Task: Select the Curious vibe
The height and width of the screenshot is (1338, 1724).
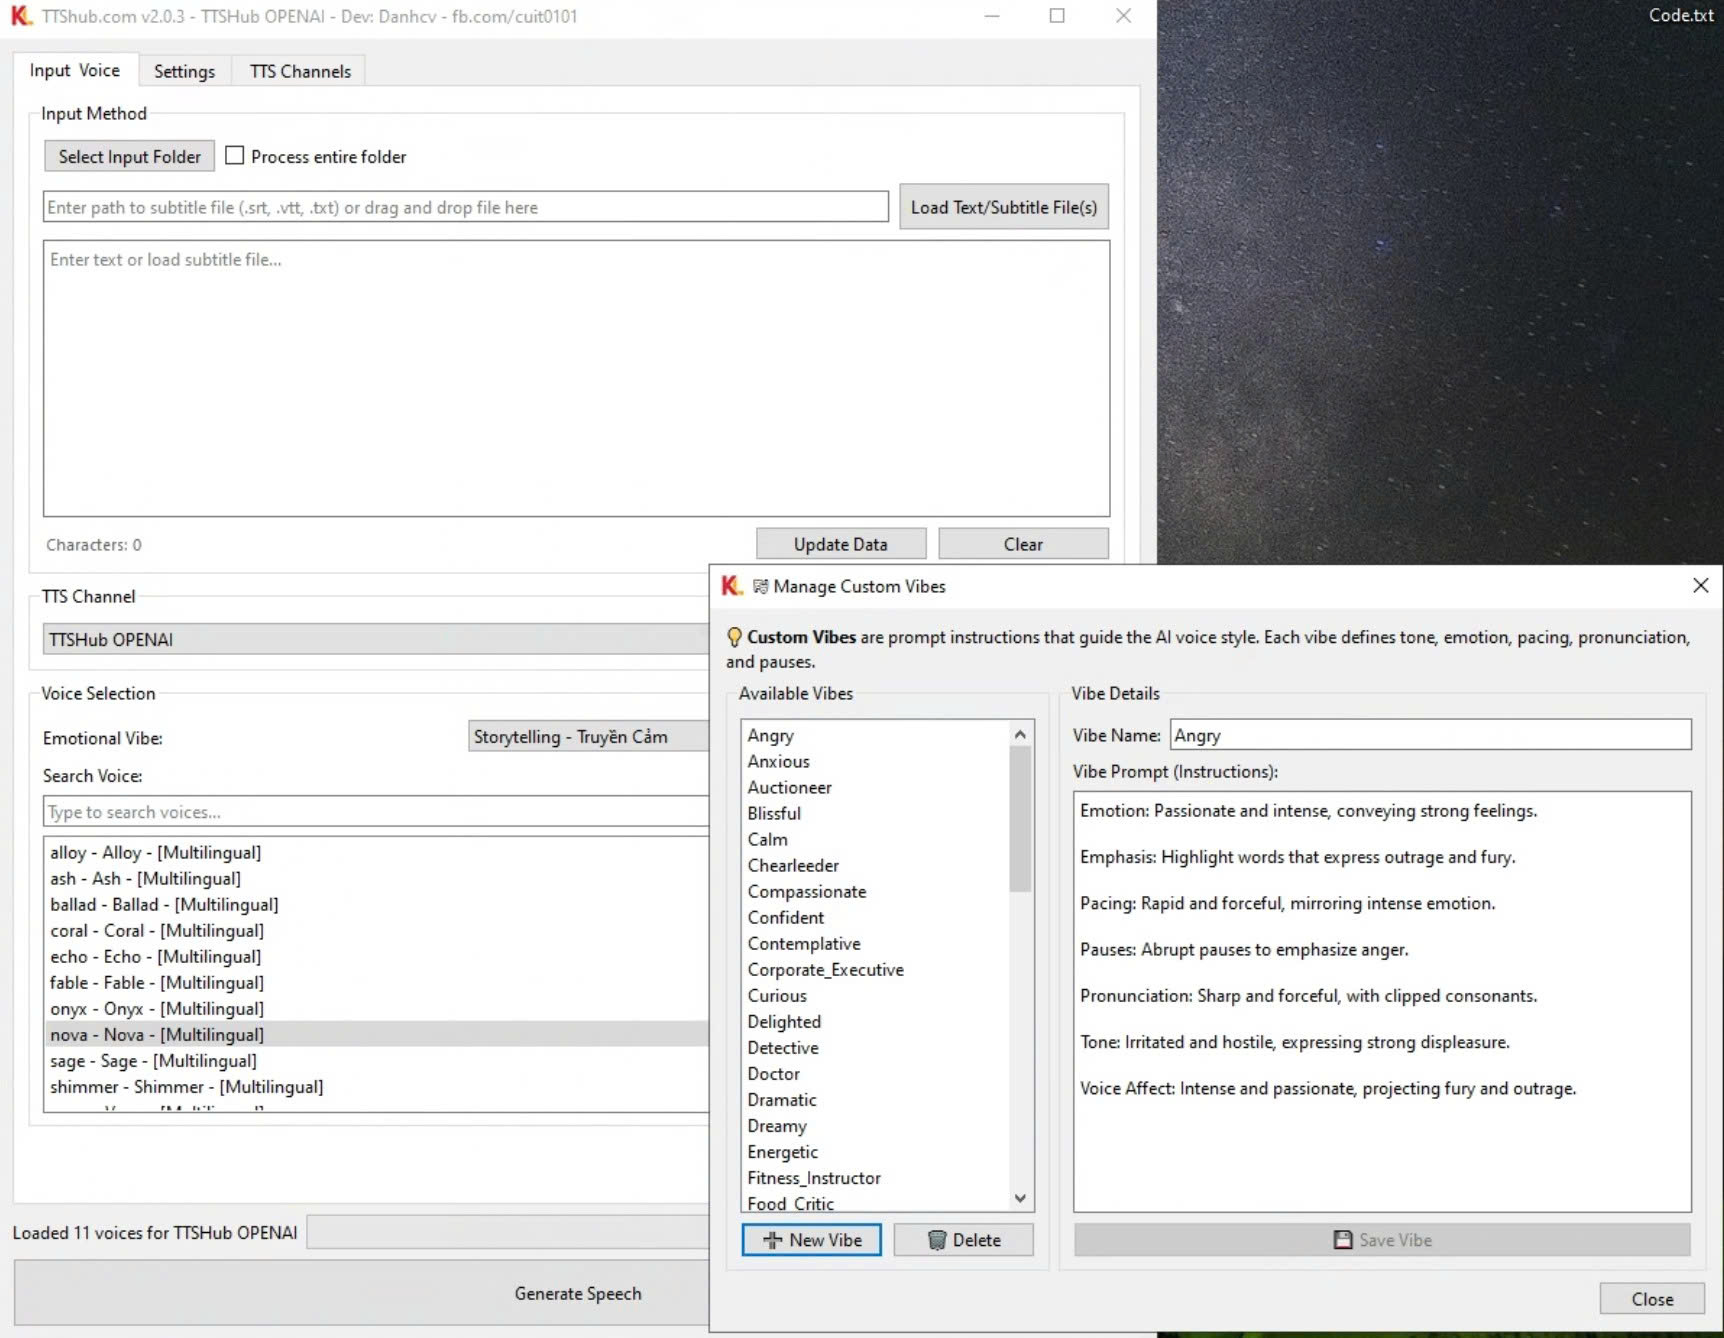Action: point(876,995)
